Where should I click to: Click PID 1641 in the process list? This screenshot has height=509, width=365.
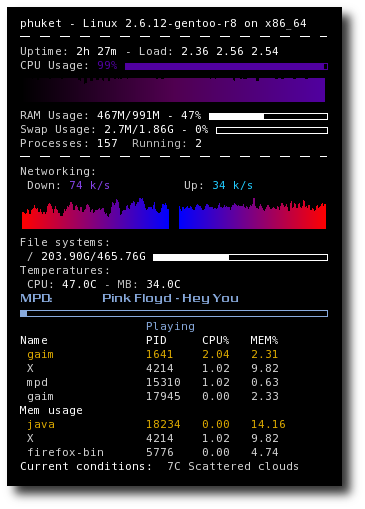tap(159, 354)
